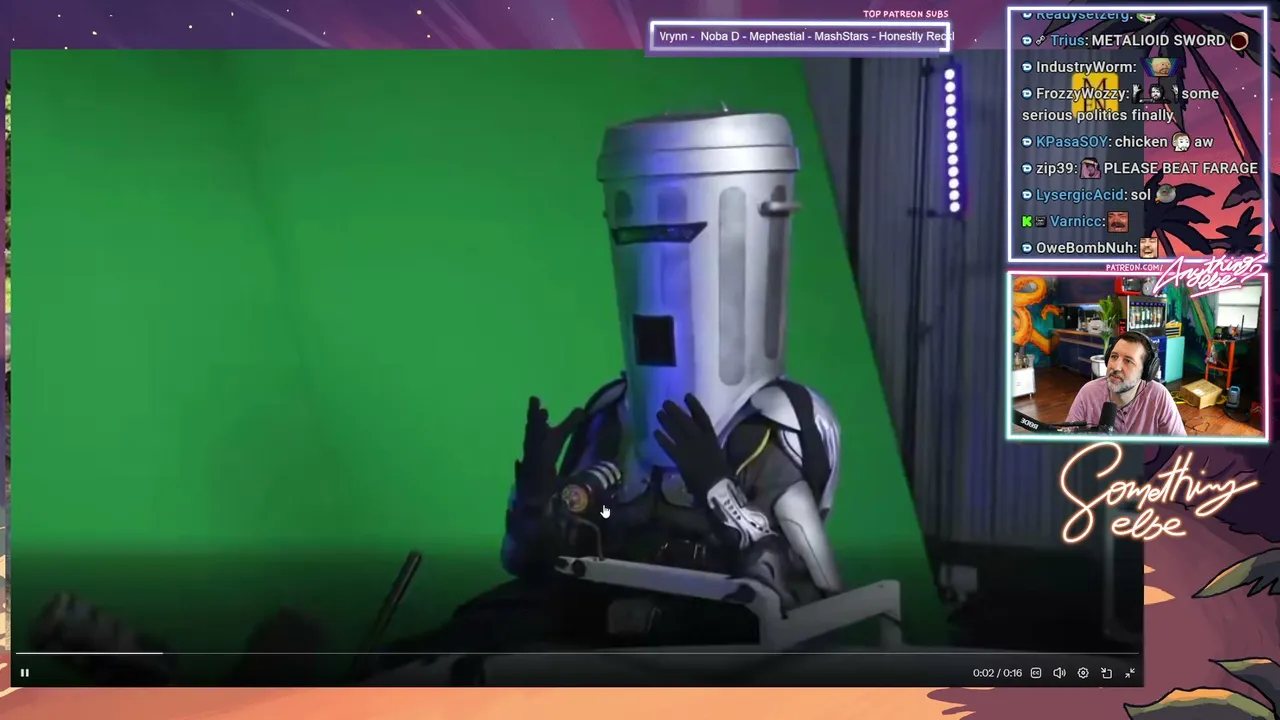Click the emote in Varnicc's message
The image size is (1280, 720).
[1118, 221]
